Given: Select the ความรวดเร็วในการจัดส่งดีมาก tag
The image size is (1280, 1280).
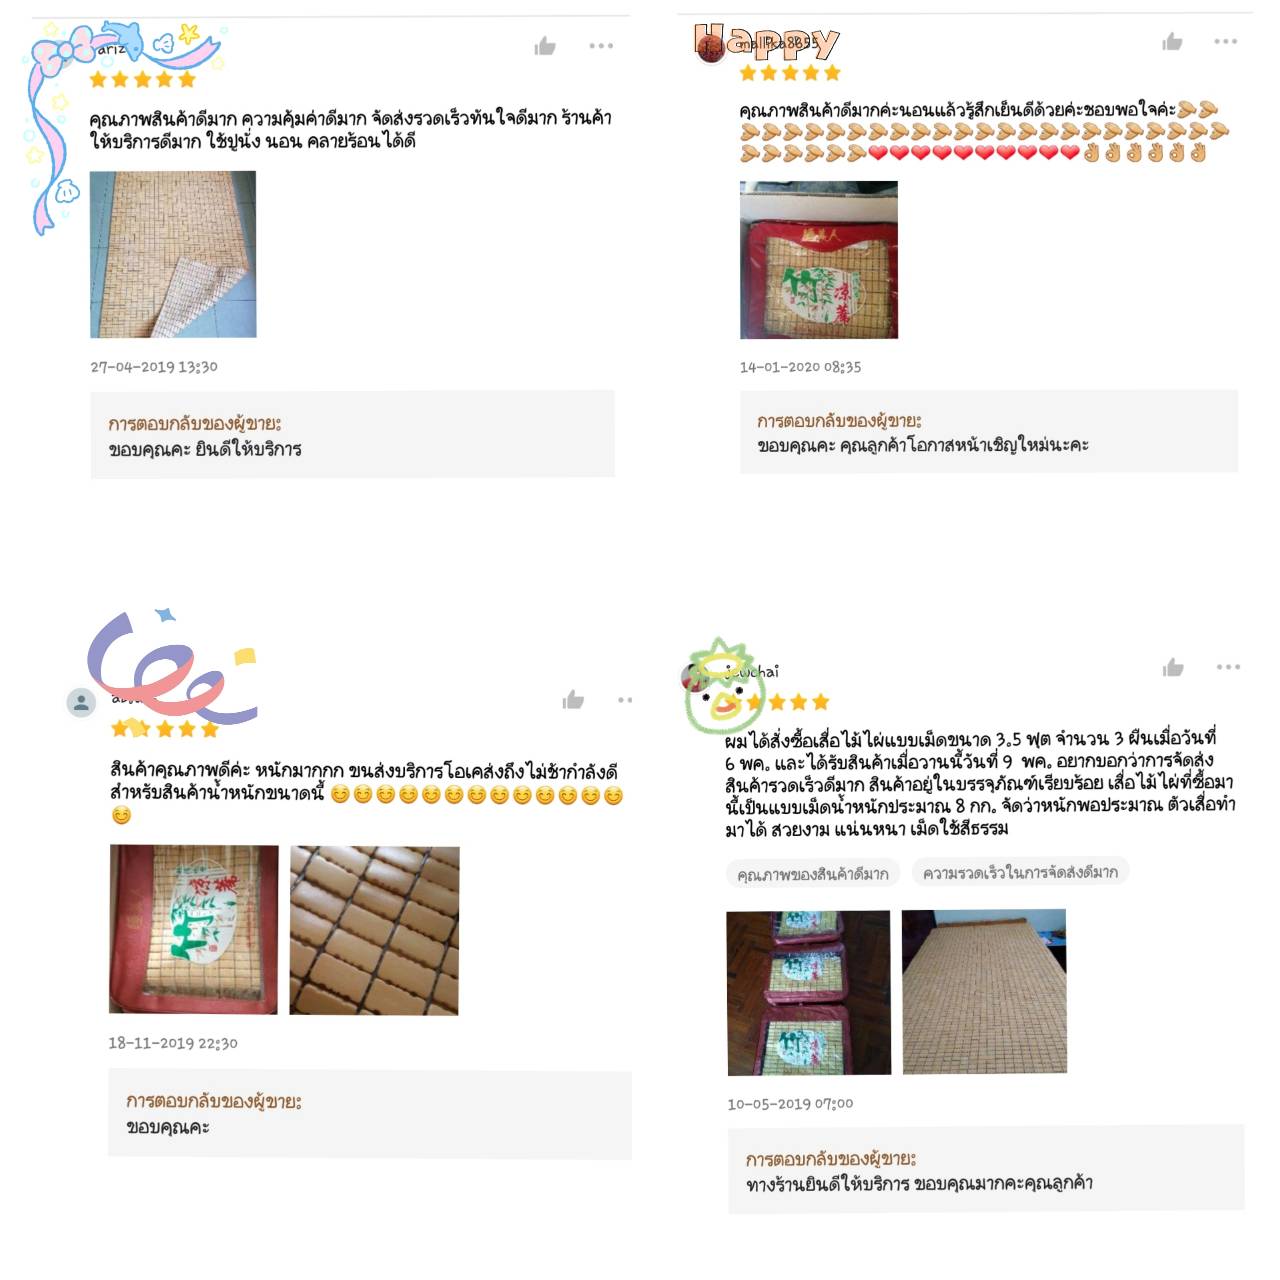Looking at the screenshot, I should [1019, 873].
